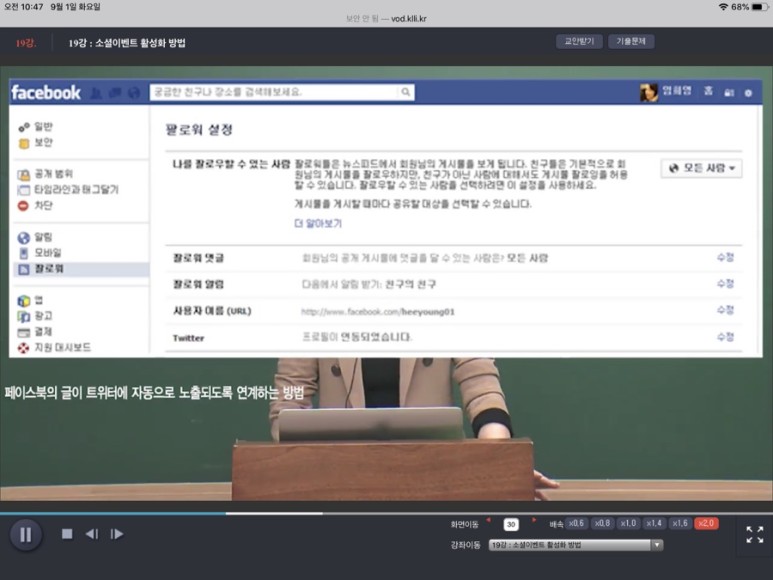
Task: Click the Facebook search magnifier icon
Action: pos(405,92)
